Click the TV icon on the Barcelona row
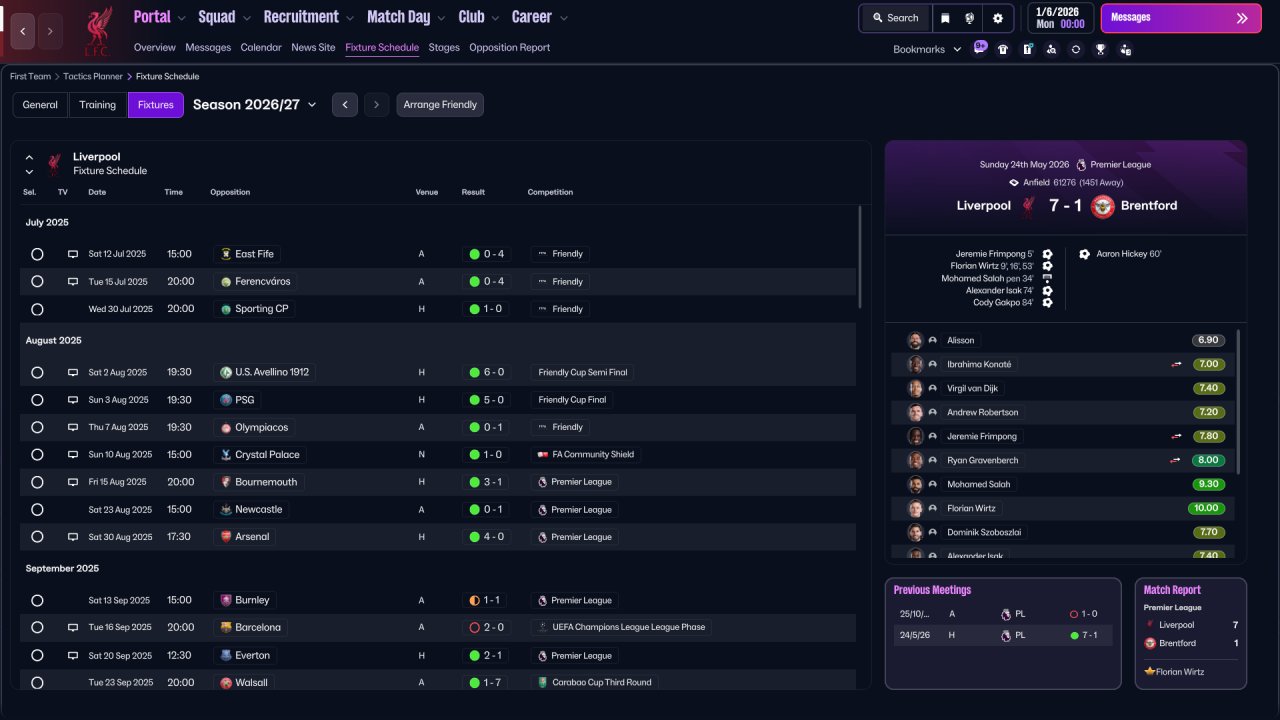 click(x=73, y=628)
